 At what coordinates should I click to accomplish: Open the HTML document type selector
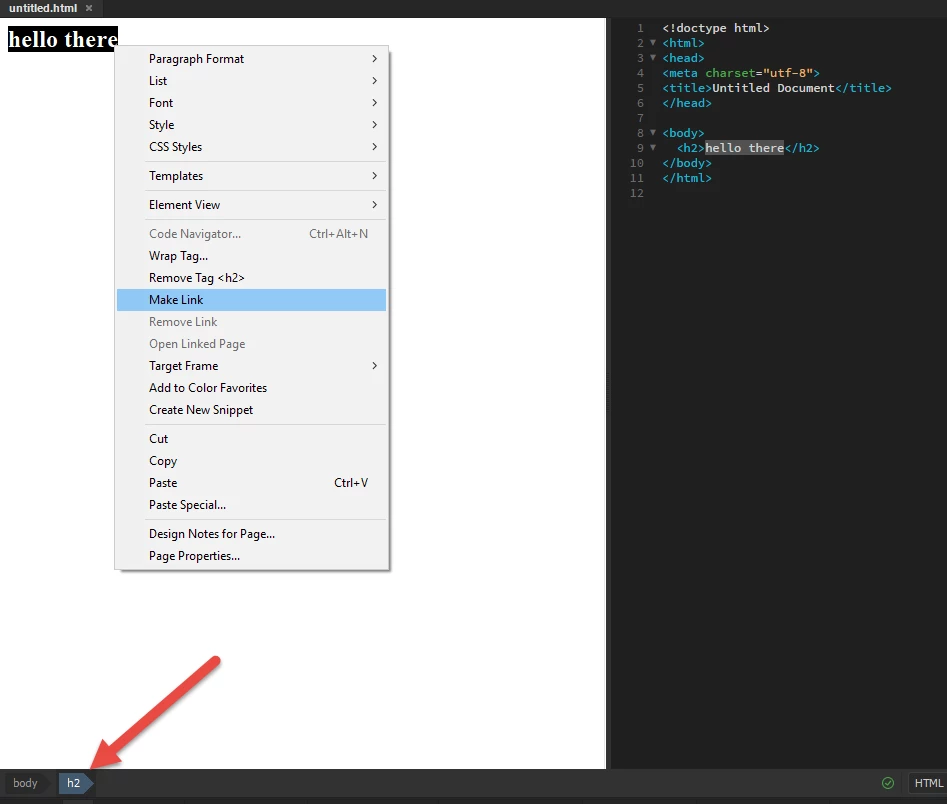click(x=928, y=783)
